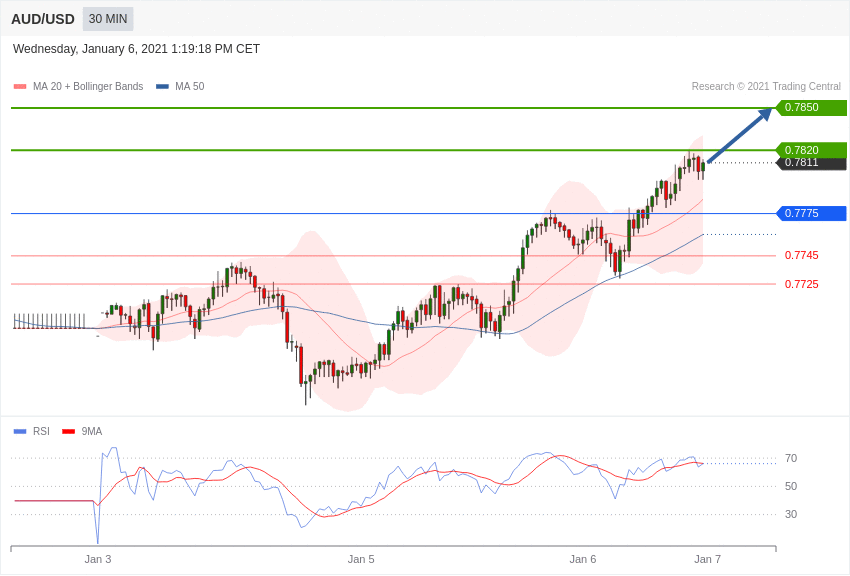This screenshot has height=576, width=850.
Task: Toggle the MA 20 + Bollinger Bands legend
Action: pos(79,86)
